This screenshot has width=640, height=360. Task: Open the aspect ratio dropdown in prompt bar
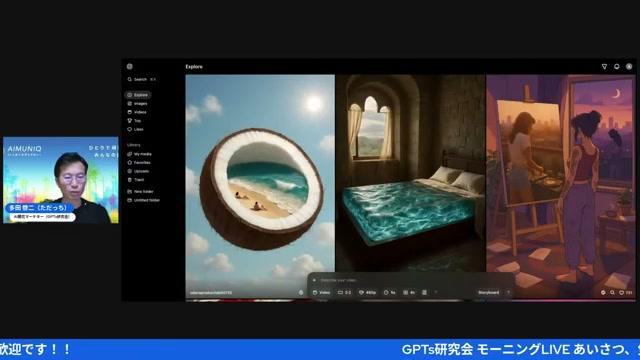344,293
